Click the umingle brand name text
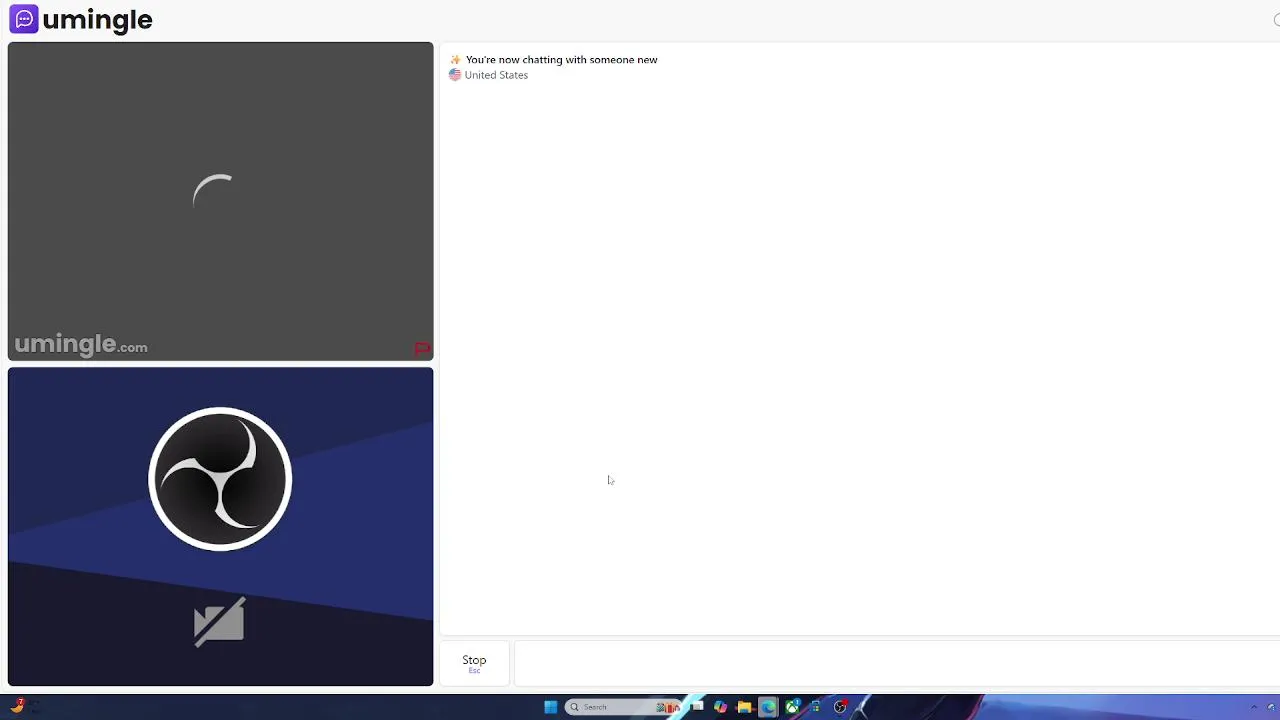1280x720 pixels. pos(97,20)
